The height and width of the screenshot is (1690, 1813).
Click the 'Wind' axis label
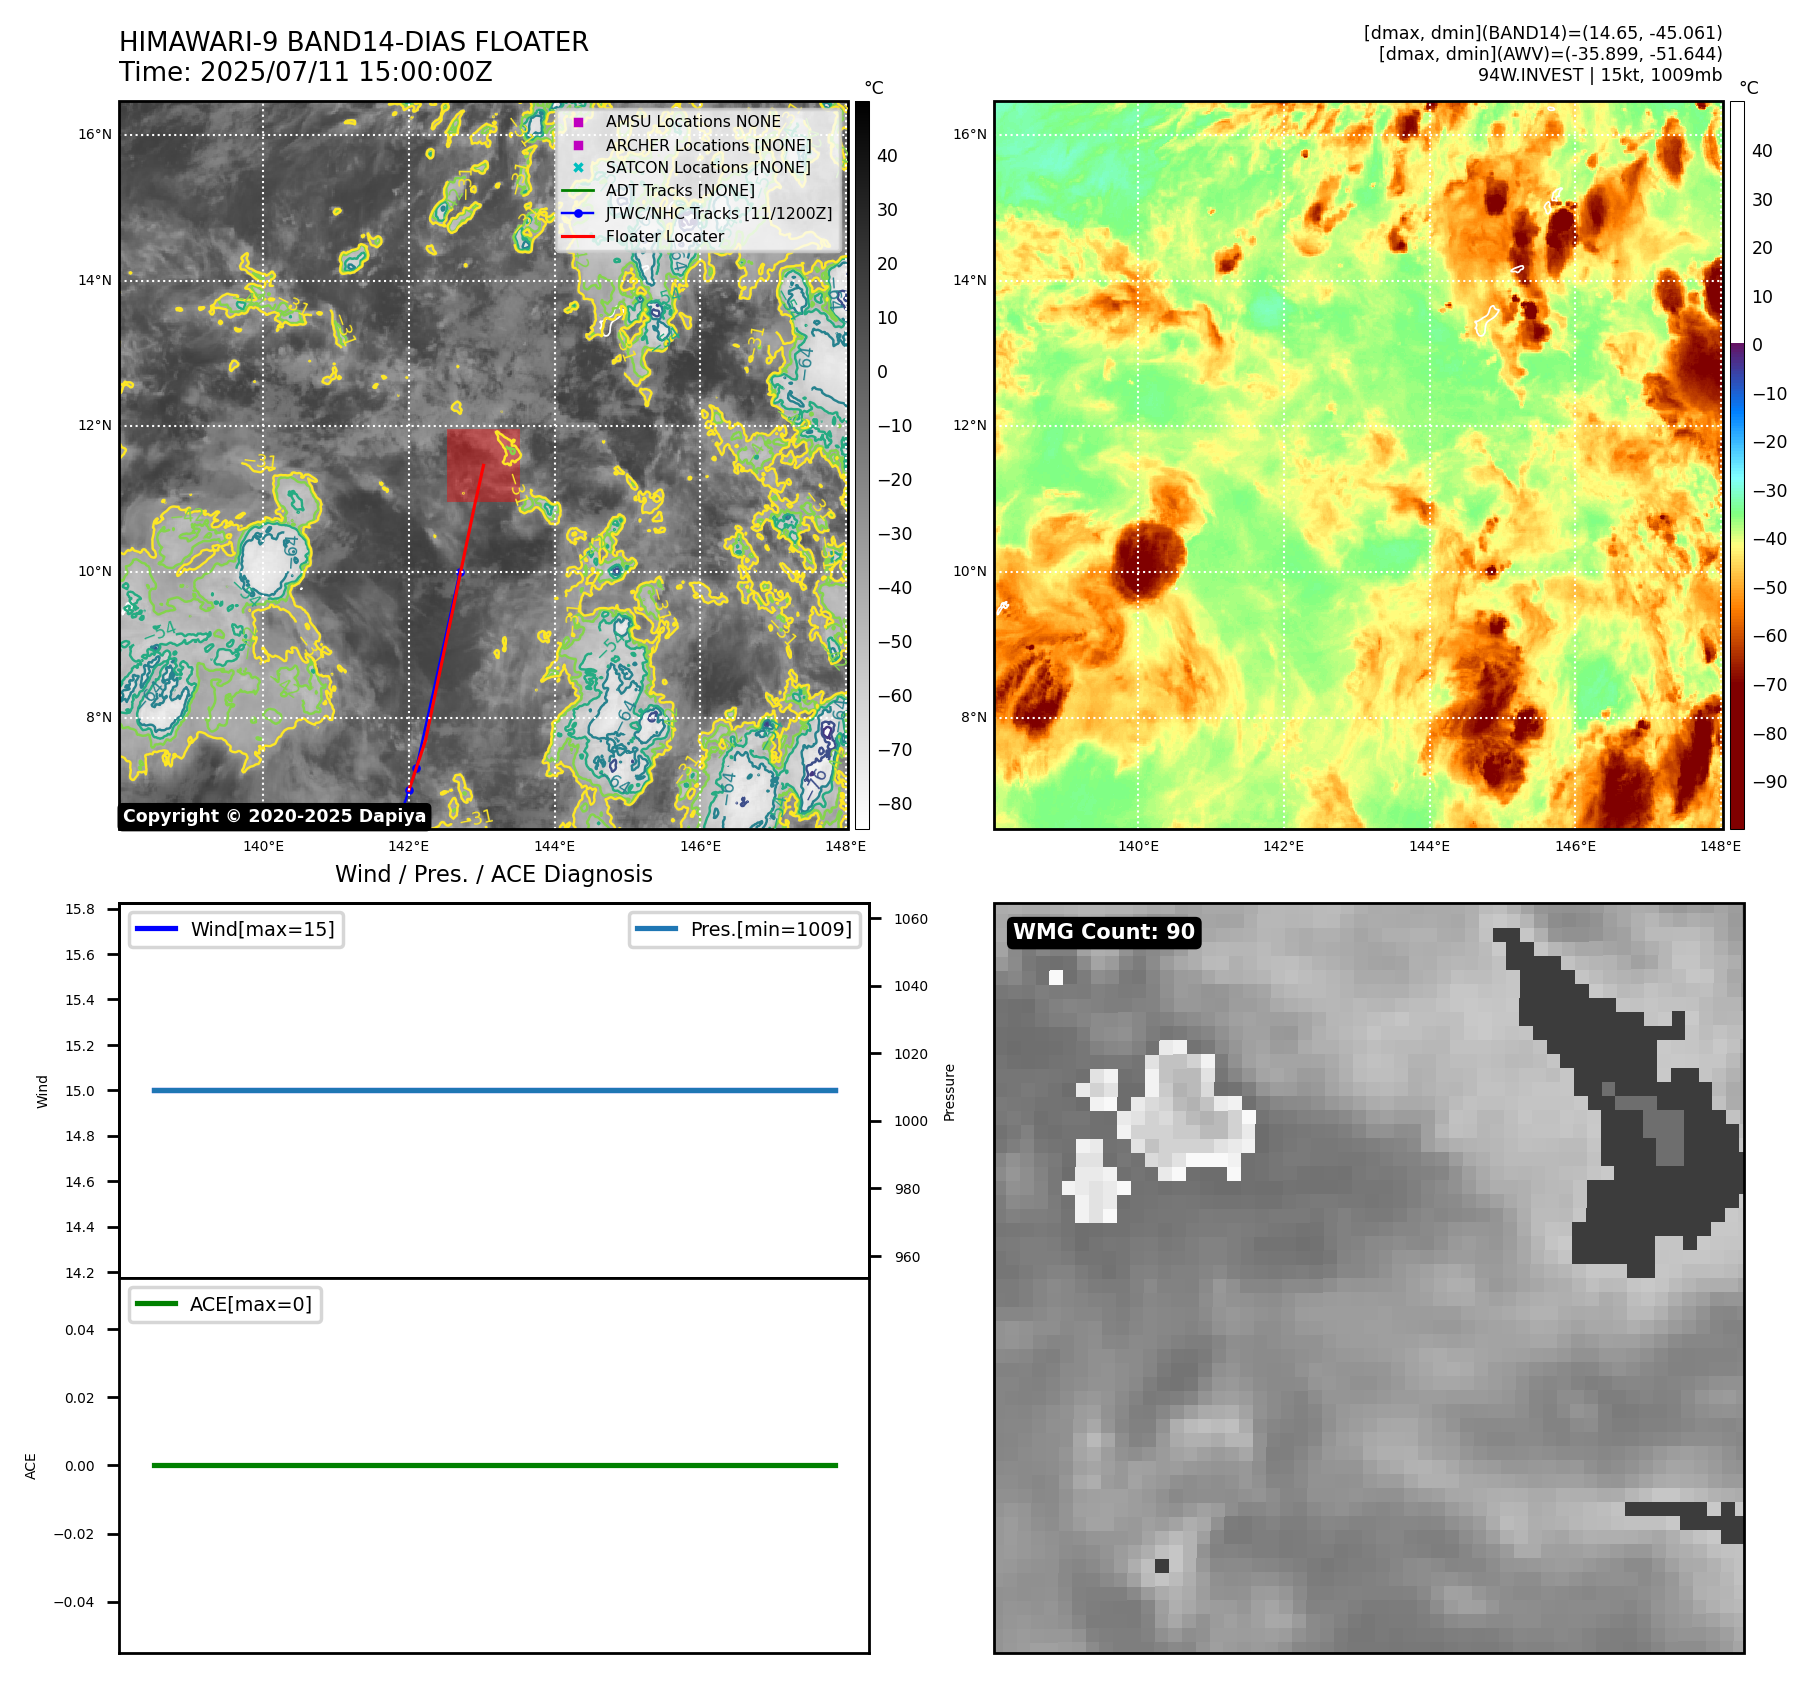(42, 1091)
